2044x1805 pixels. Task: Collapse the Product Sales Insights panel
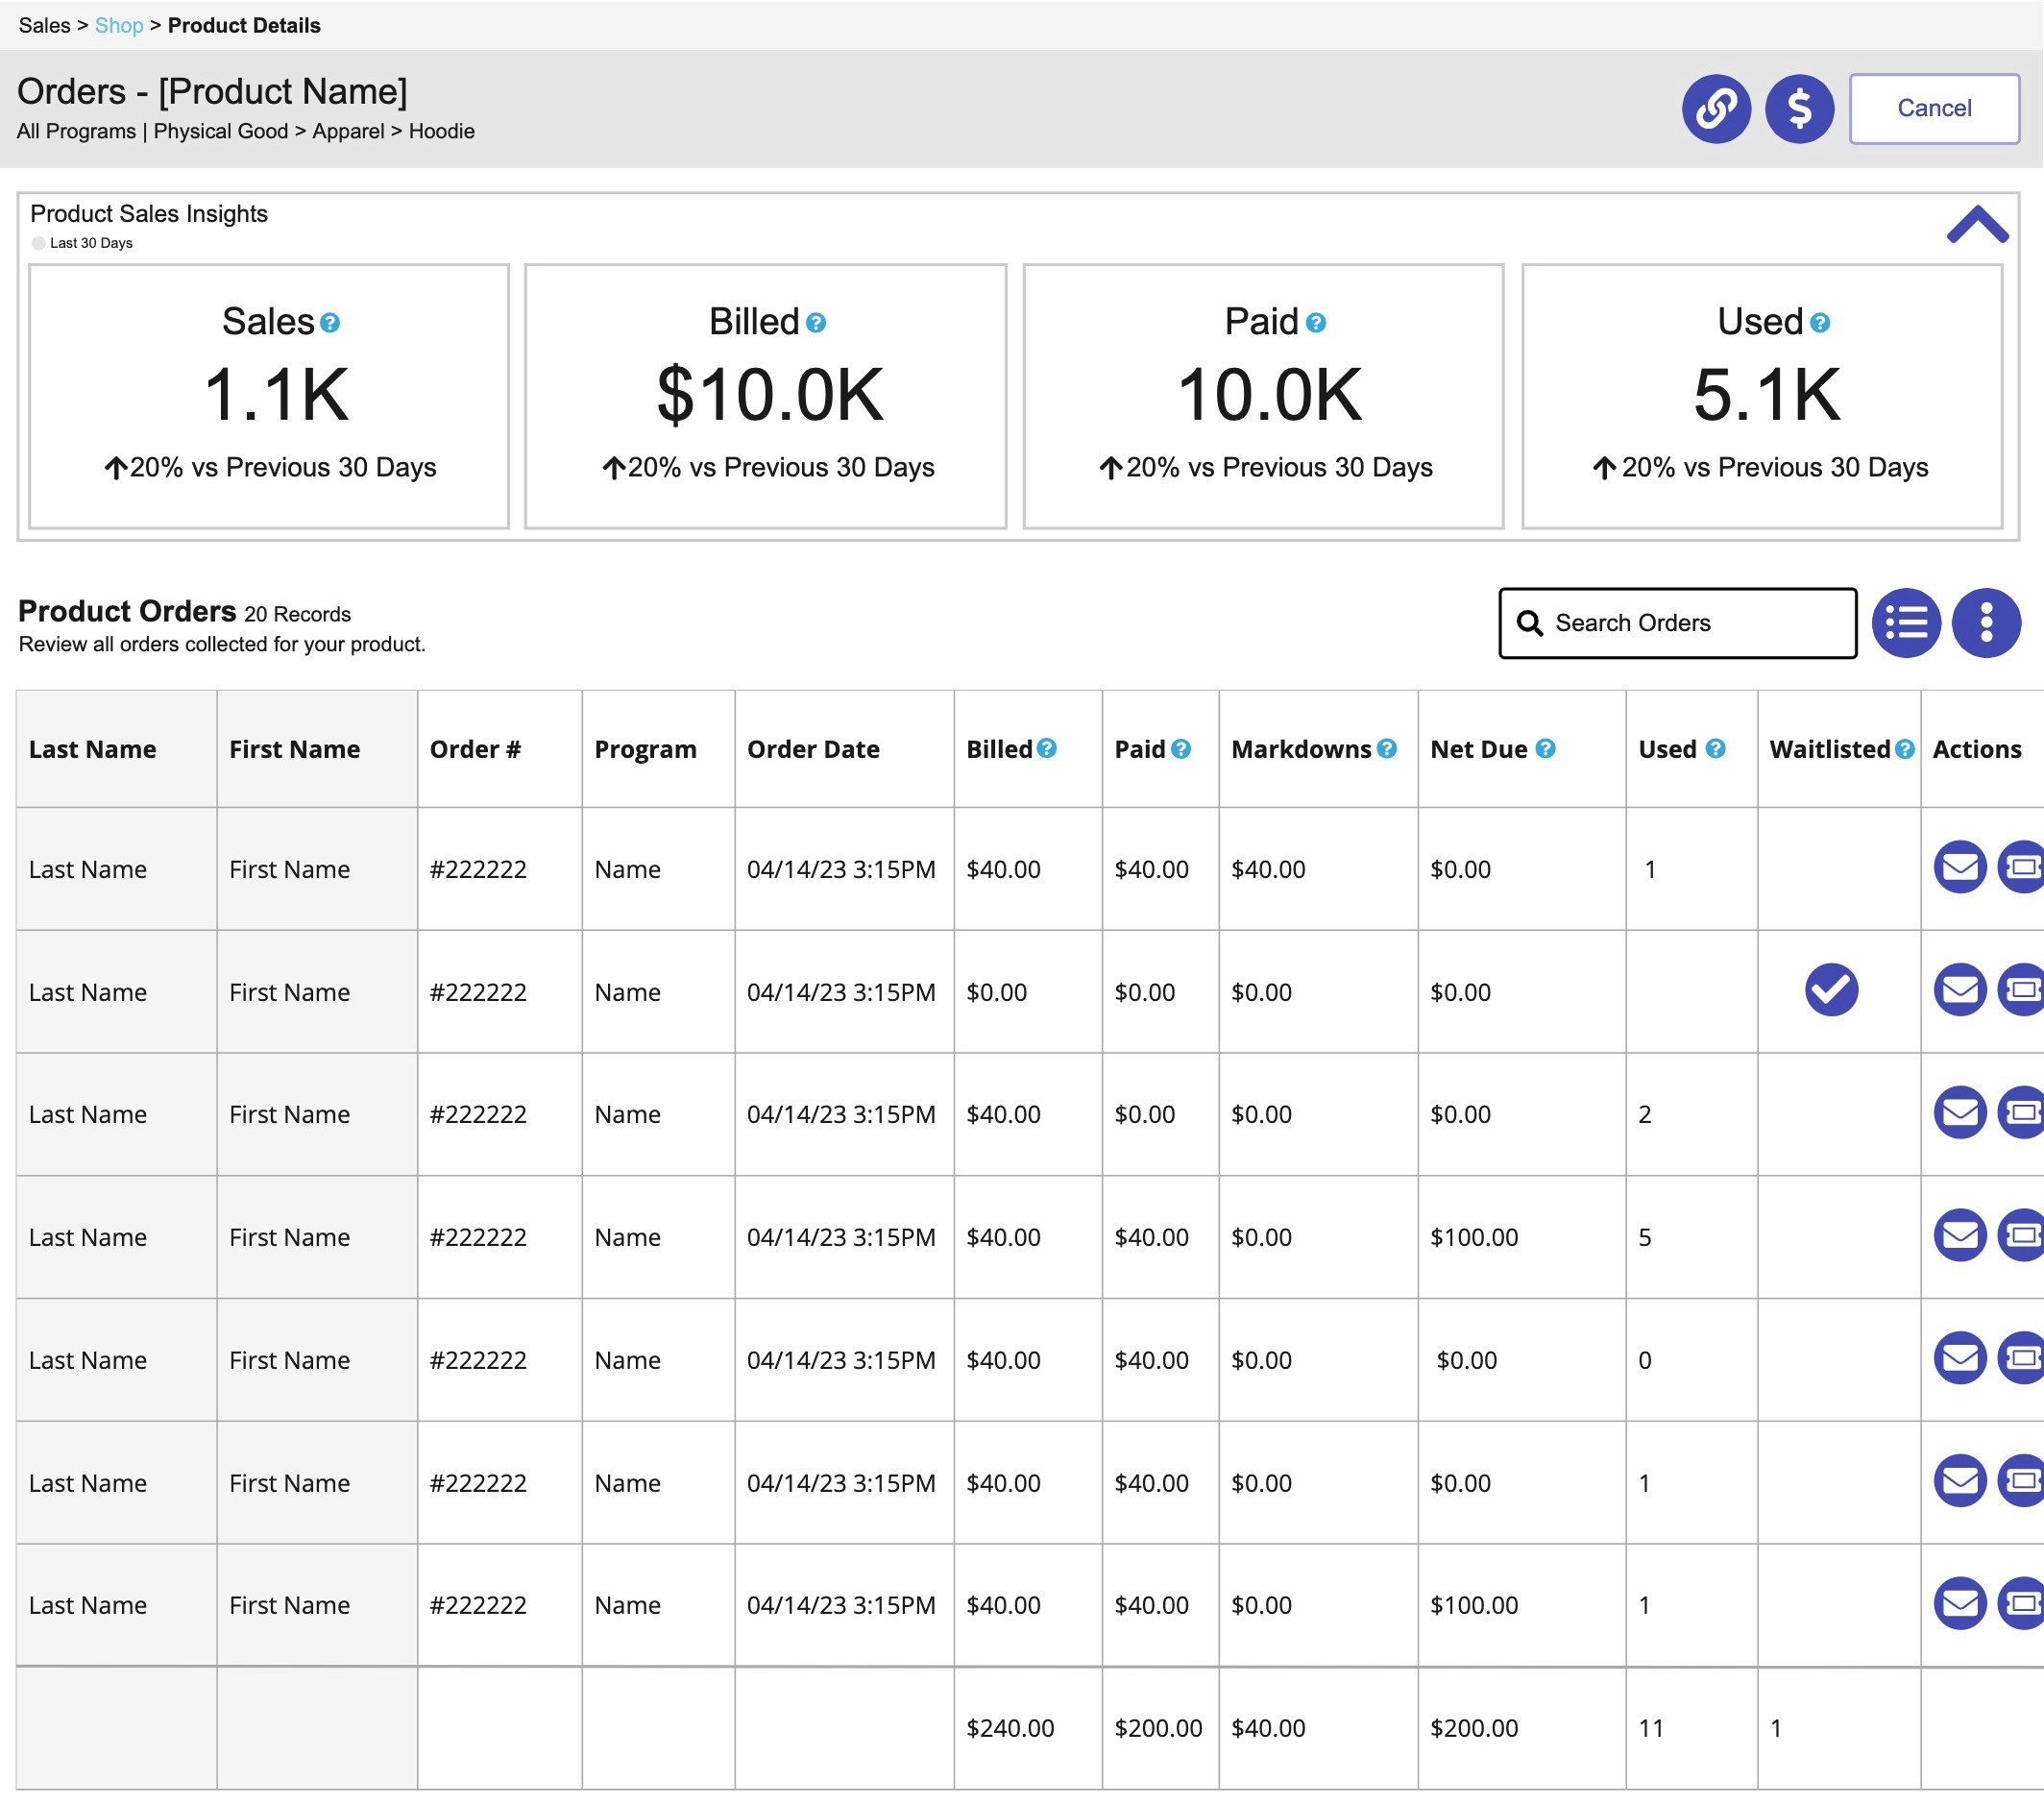(1976, 225)
